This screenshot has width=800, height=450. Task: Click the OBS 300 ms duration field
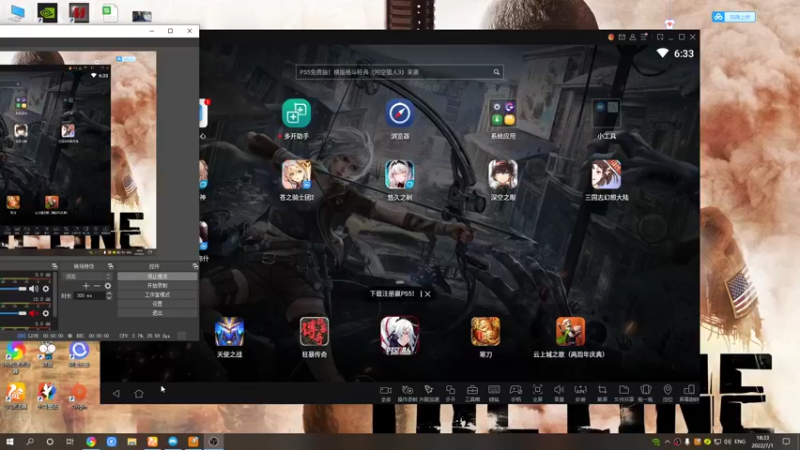click(90, 296)
